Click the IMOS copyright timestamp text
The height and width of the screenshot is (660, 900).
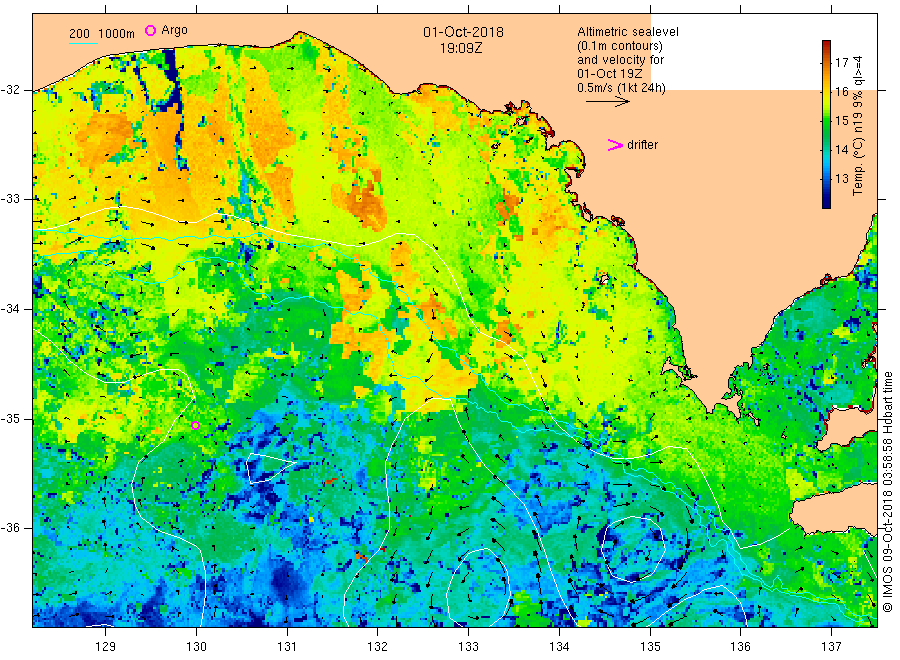pos(888,491)
